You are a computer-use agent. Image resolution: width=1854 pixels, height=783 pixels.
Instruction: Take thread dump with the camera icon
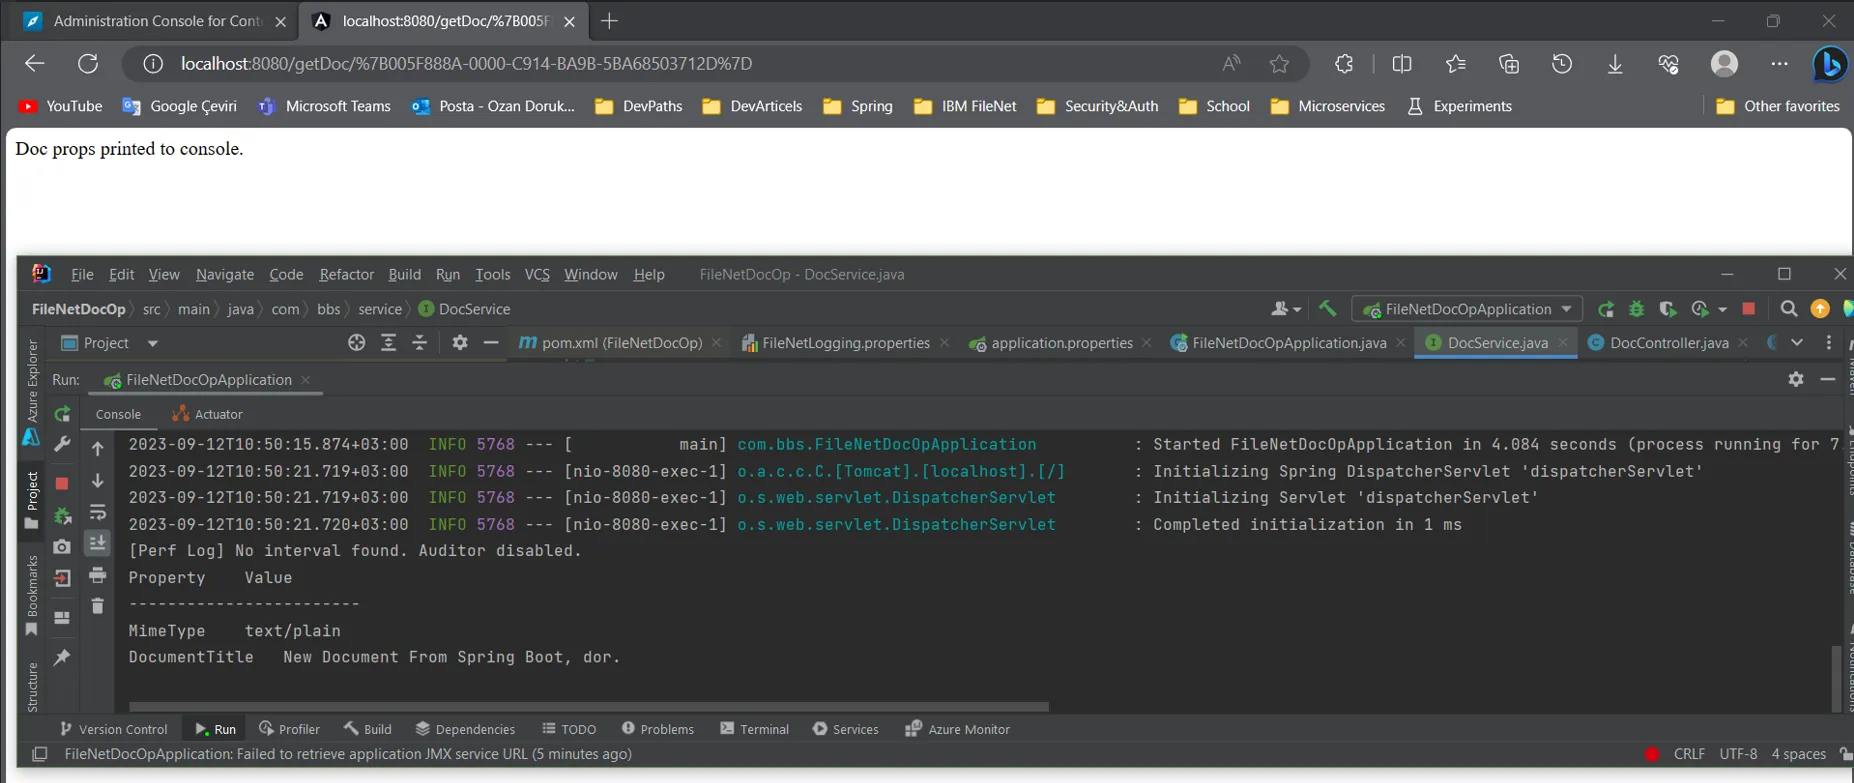click(x=62, y=546)
